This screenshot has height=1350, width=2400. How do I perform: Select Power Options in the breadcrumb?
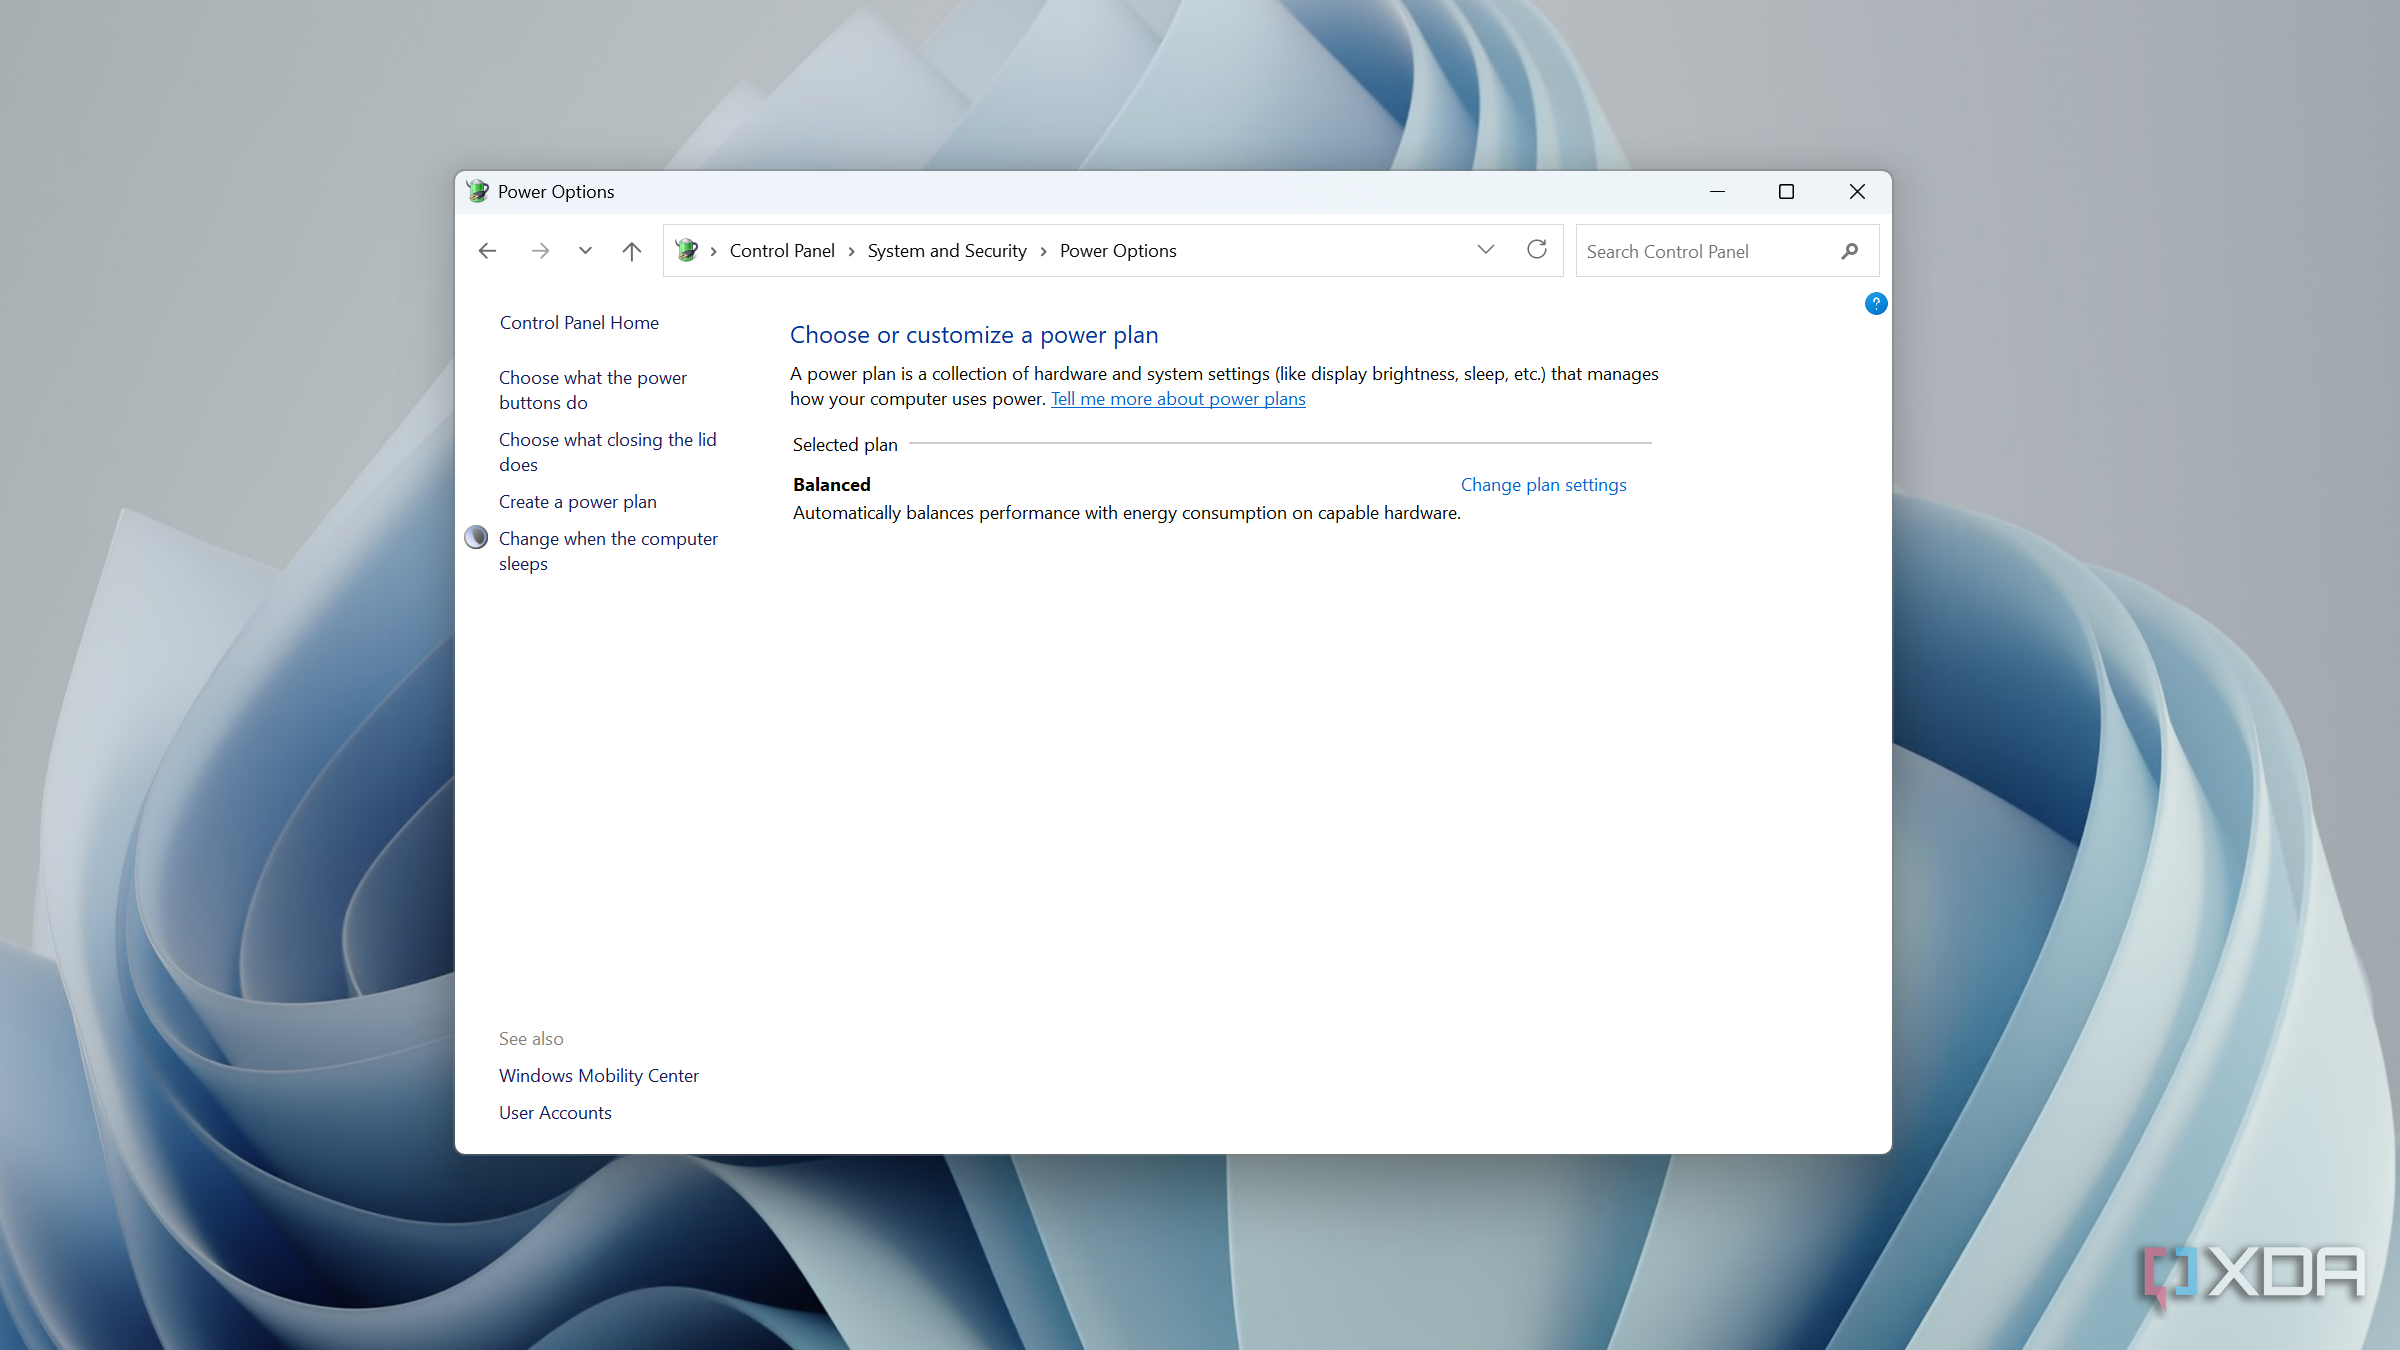click(x=1118, y=251)
